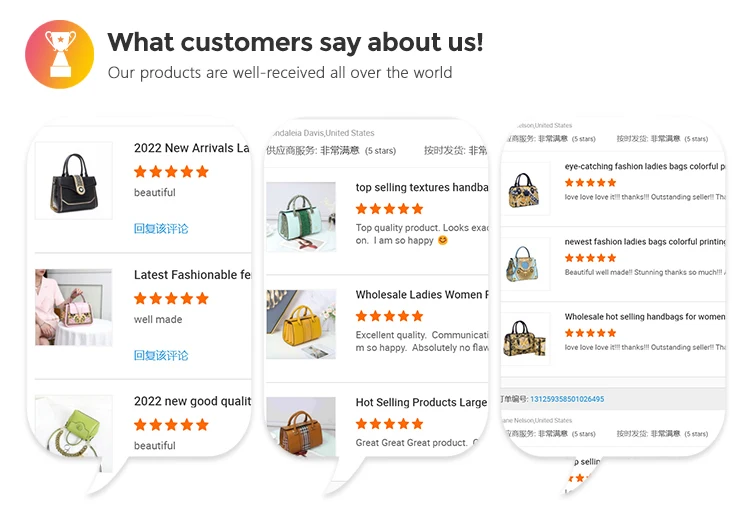Select "Hot Selling Products Large" title
750x514 pixels.
click(x=421, y=403)
